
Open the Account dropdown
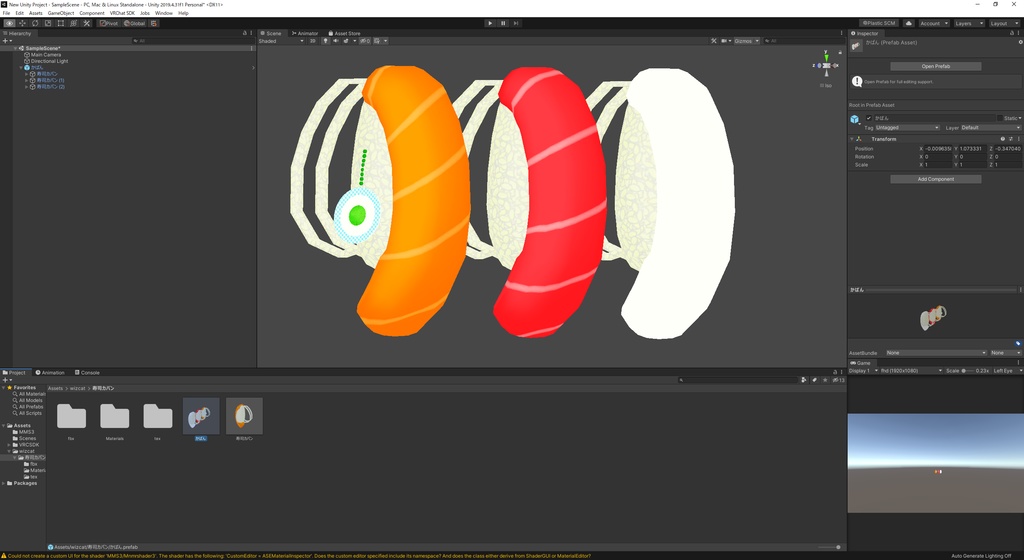[x=933, y=23]
